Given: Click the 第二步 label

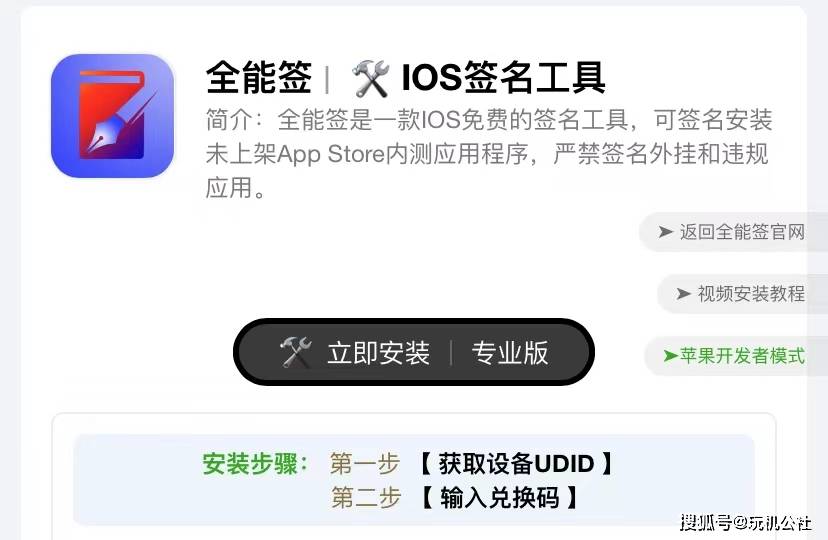Looking at the screenshot, I should (x=366, y=497).
